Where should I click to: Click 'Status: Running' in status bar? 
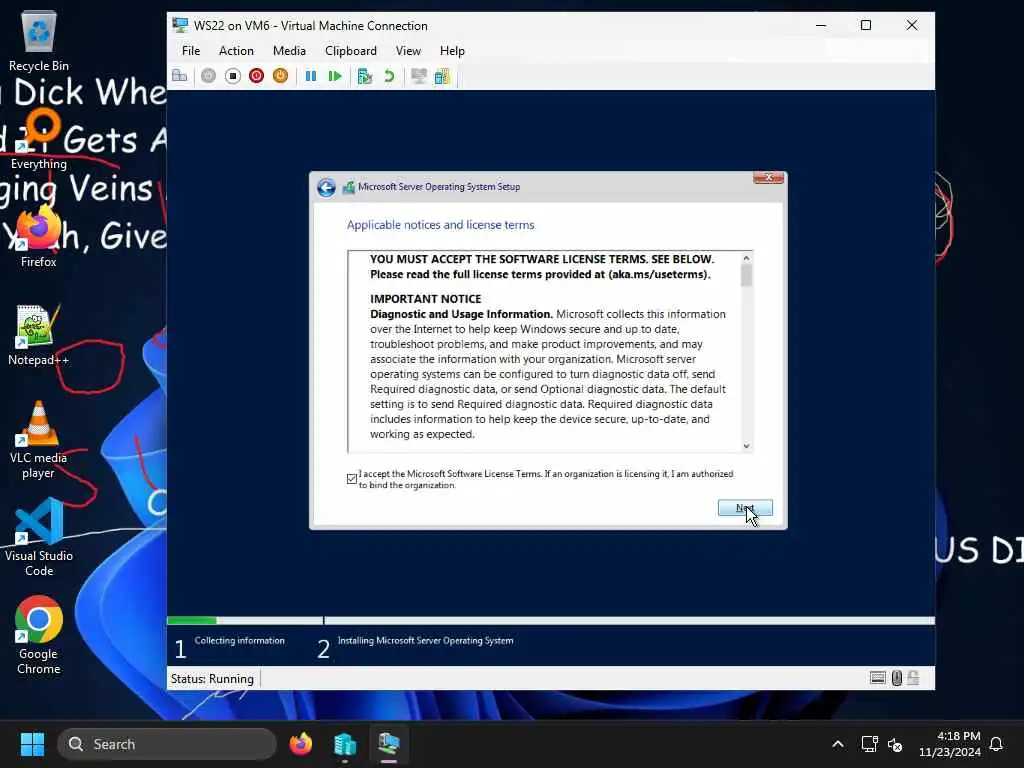pos(212,679)
